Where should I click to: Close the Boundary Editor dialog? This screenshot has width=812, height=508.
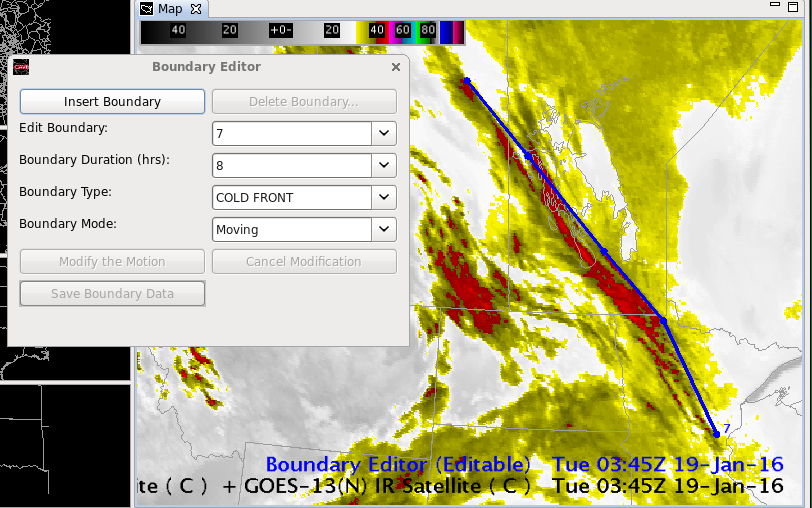click(x=396, y=67)
